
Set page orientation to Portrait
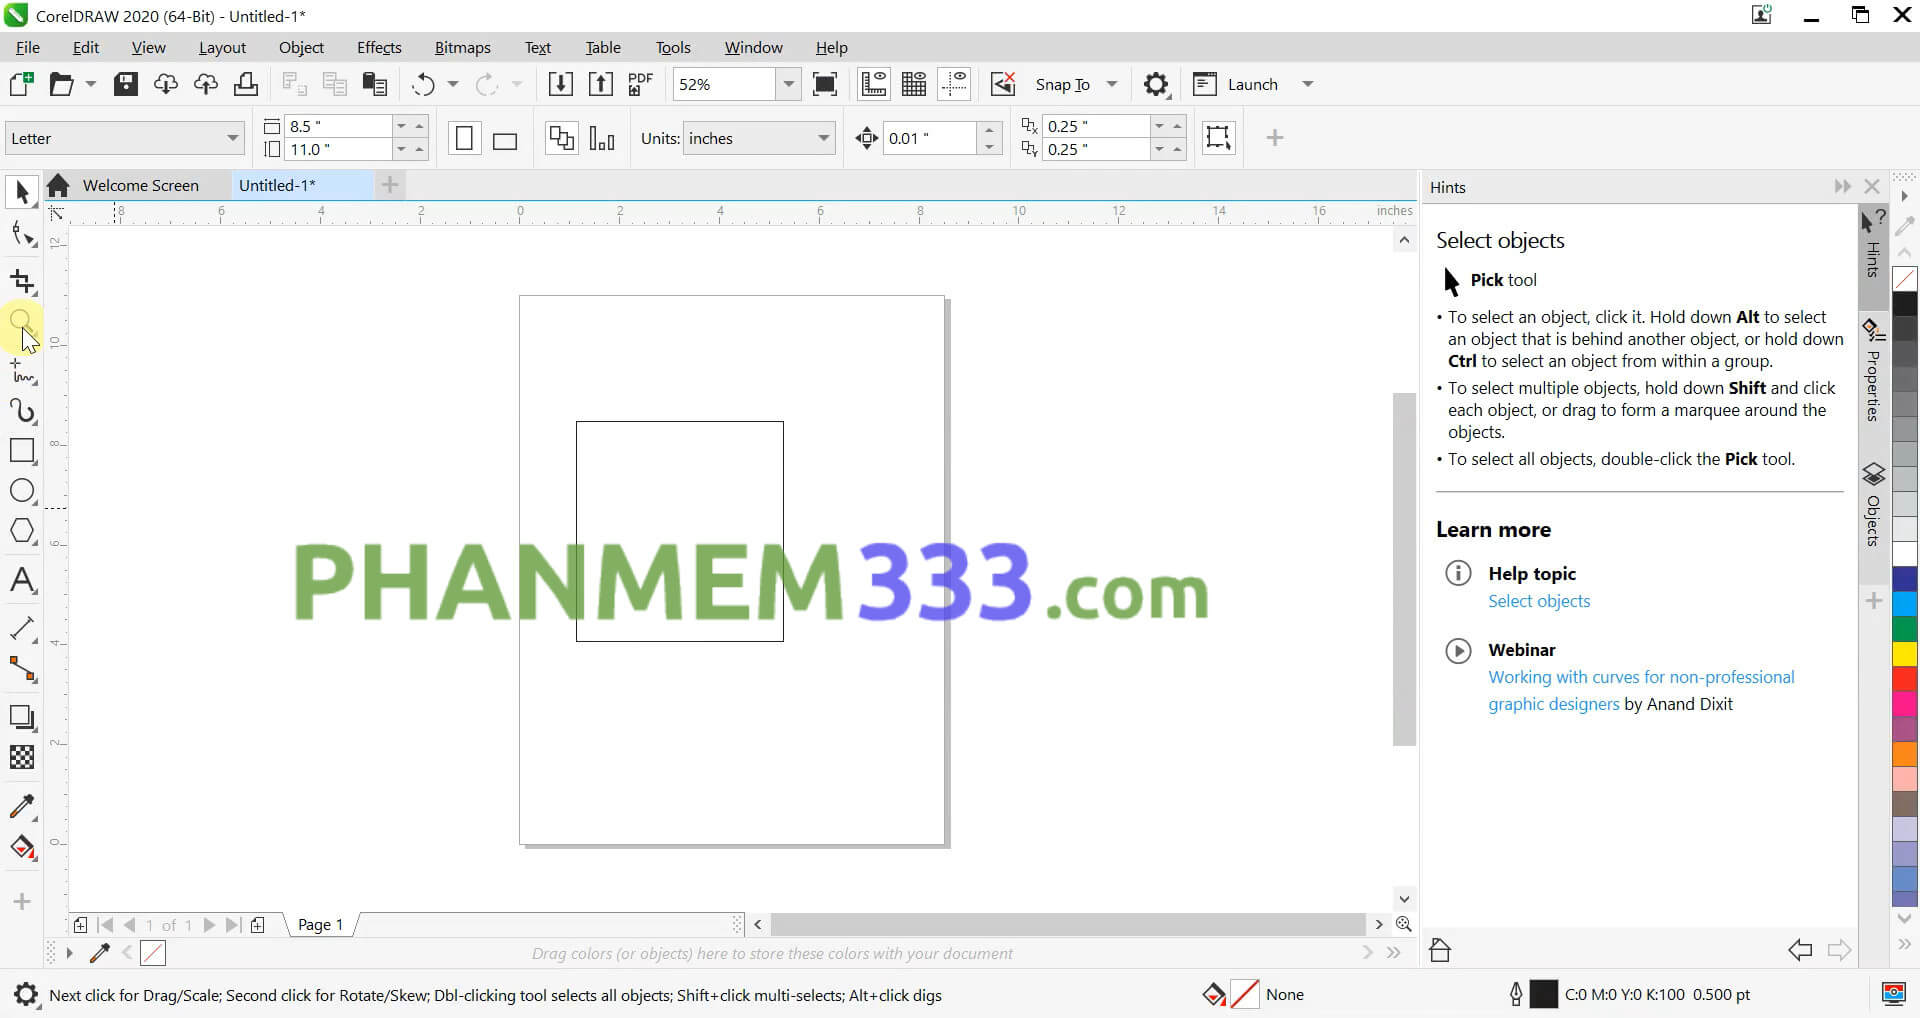pyautogui.click(x=465, y=138)
